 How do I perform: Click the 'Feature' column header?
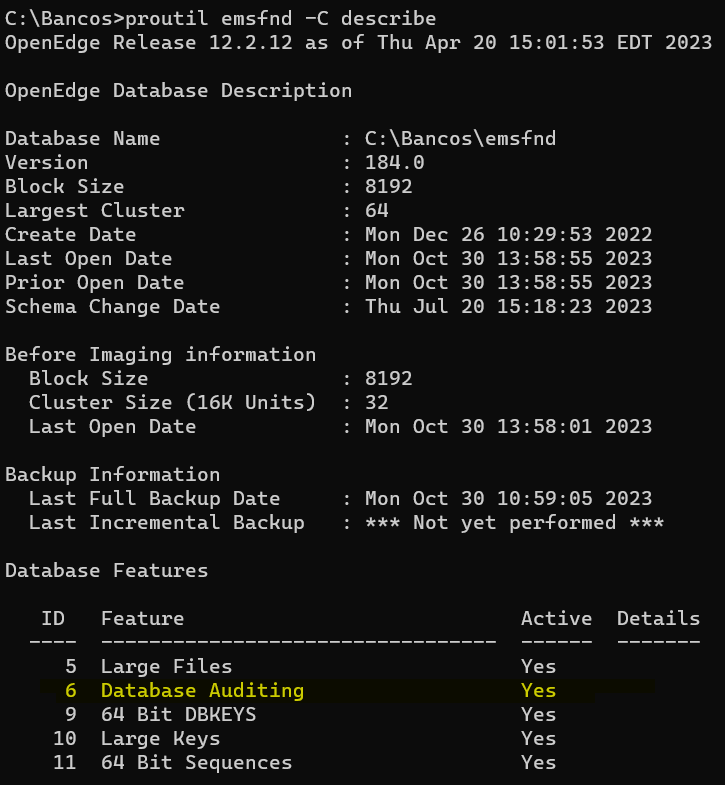click(x=143, y=619)
